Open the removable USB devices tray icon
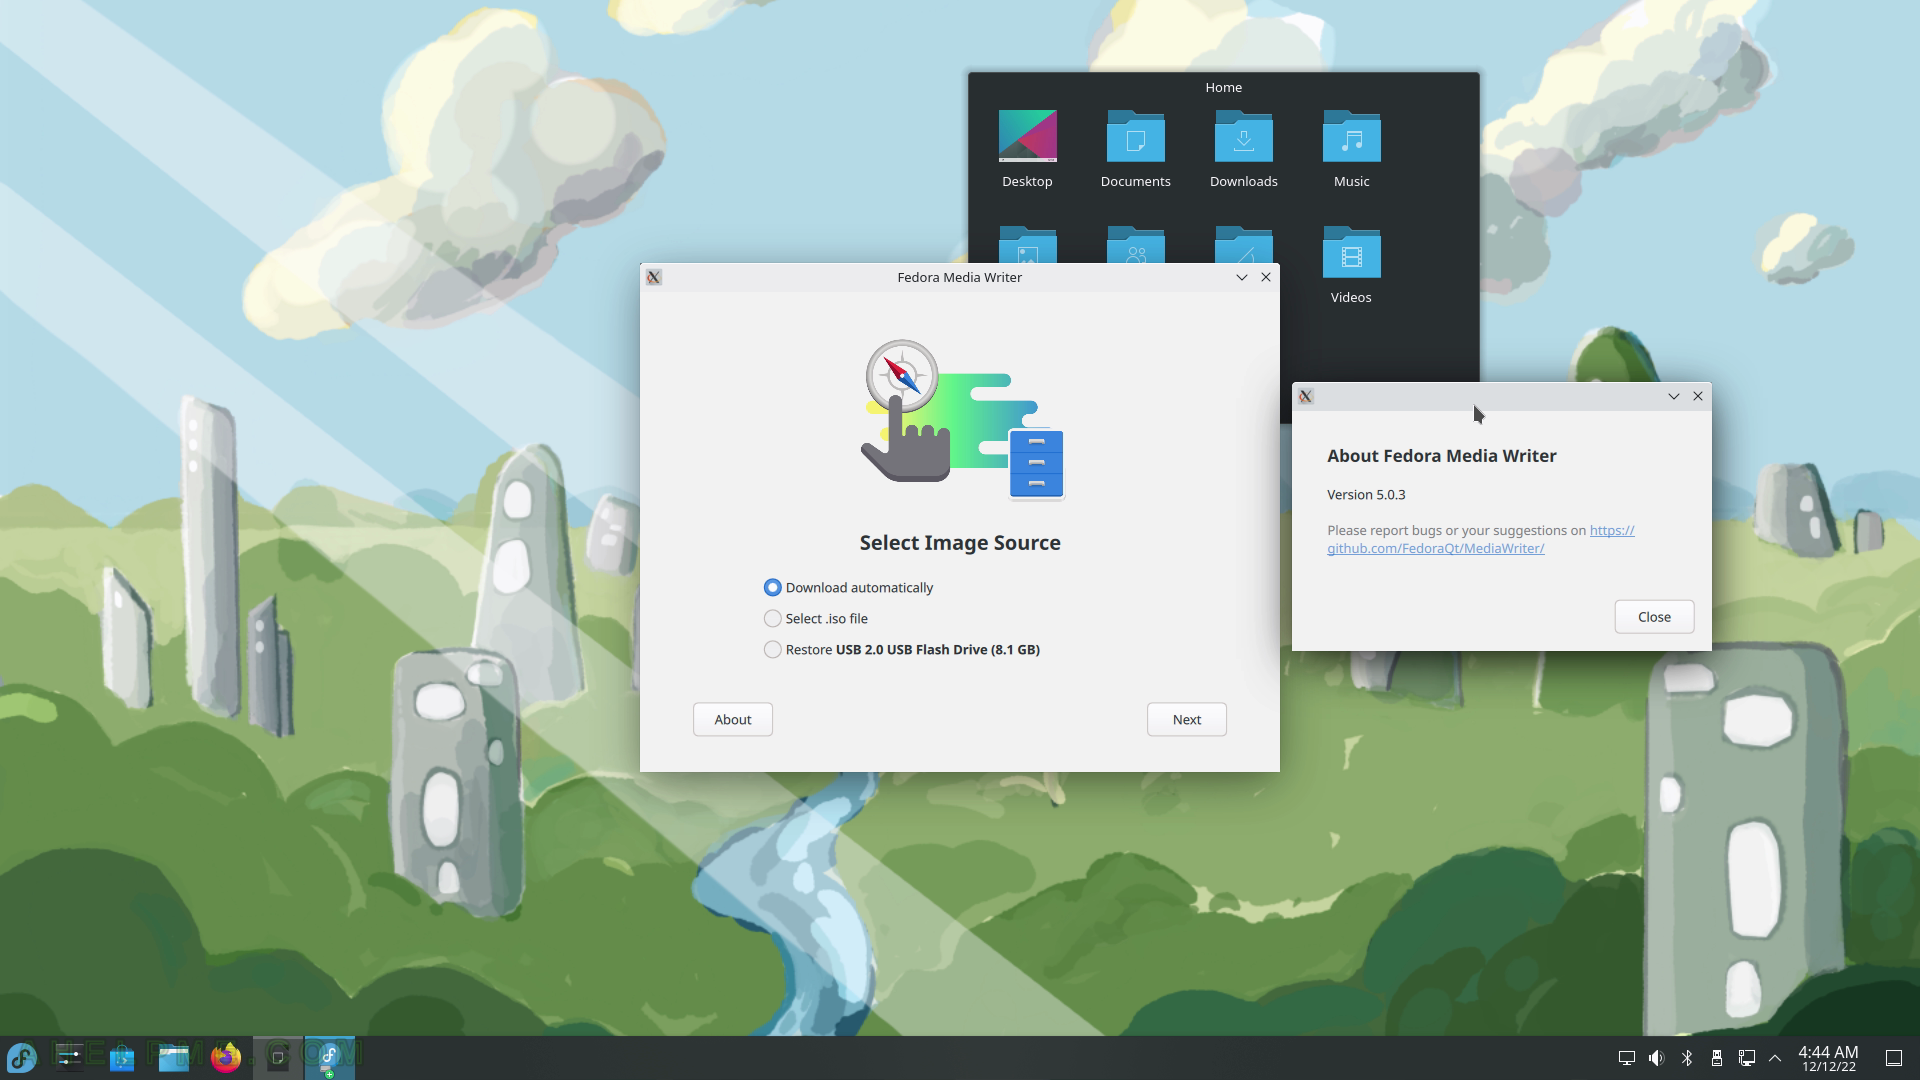Image resolution: width=1920 pixels, height=1080 pixels. pos(1717,1058)
